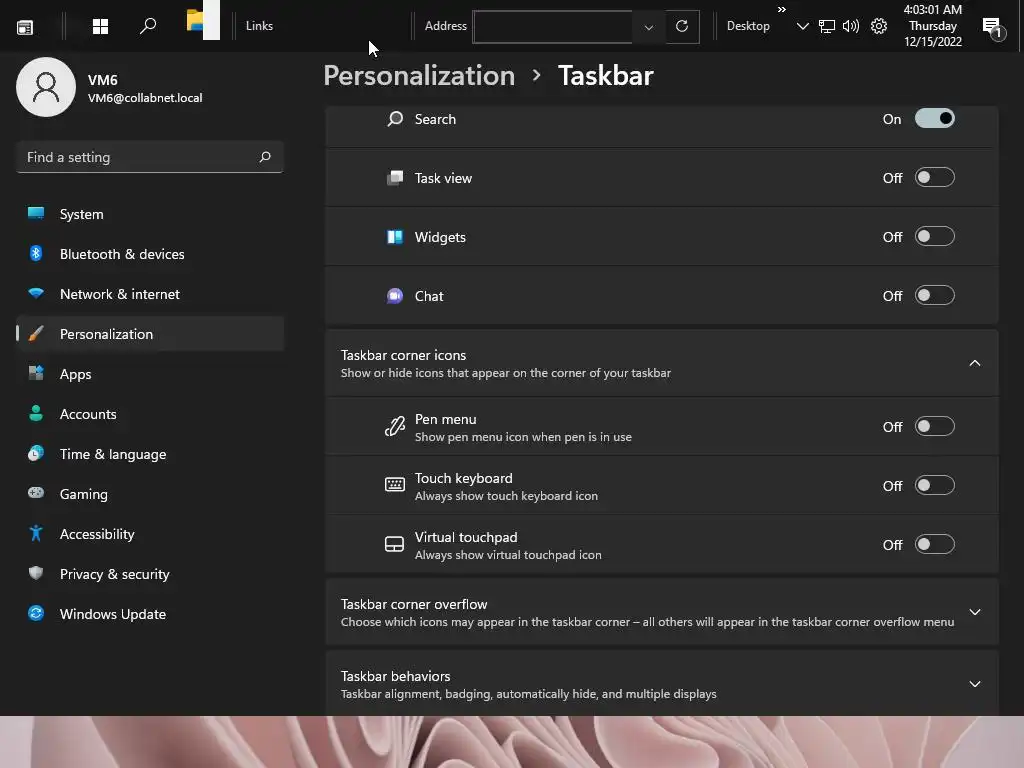Open the network tray icon

(x=827, y=26)
